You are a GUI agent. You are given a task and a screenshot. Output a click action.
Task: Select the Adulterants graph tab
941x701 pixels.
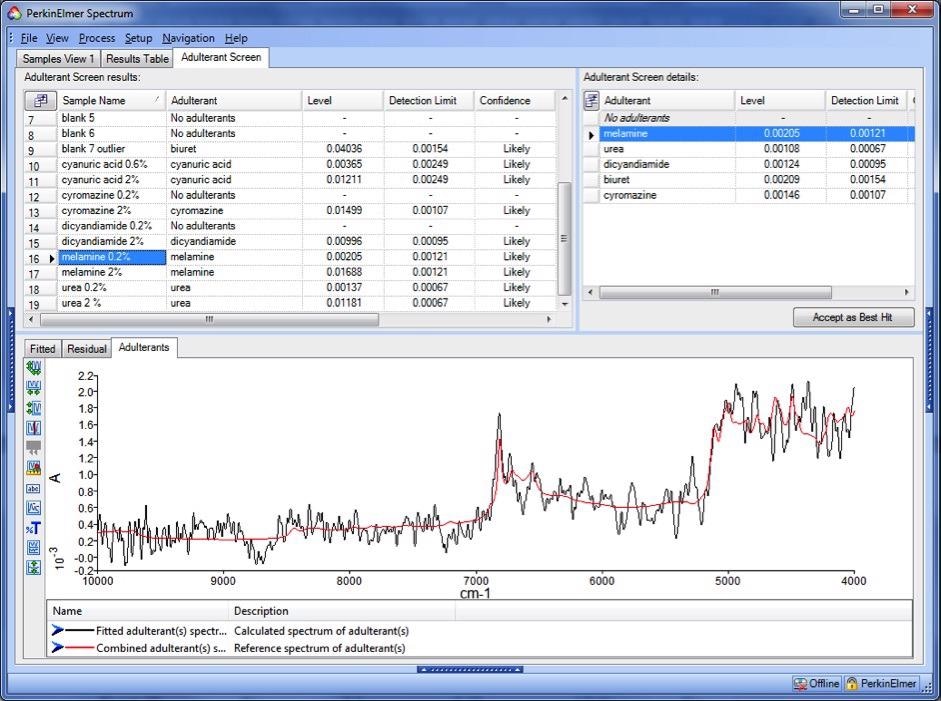[x=144, y=347]
